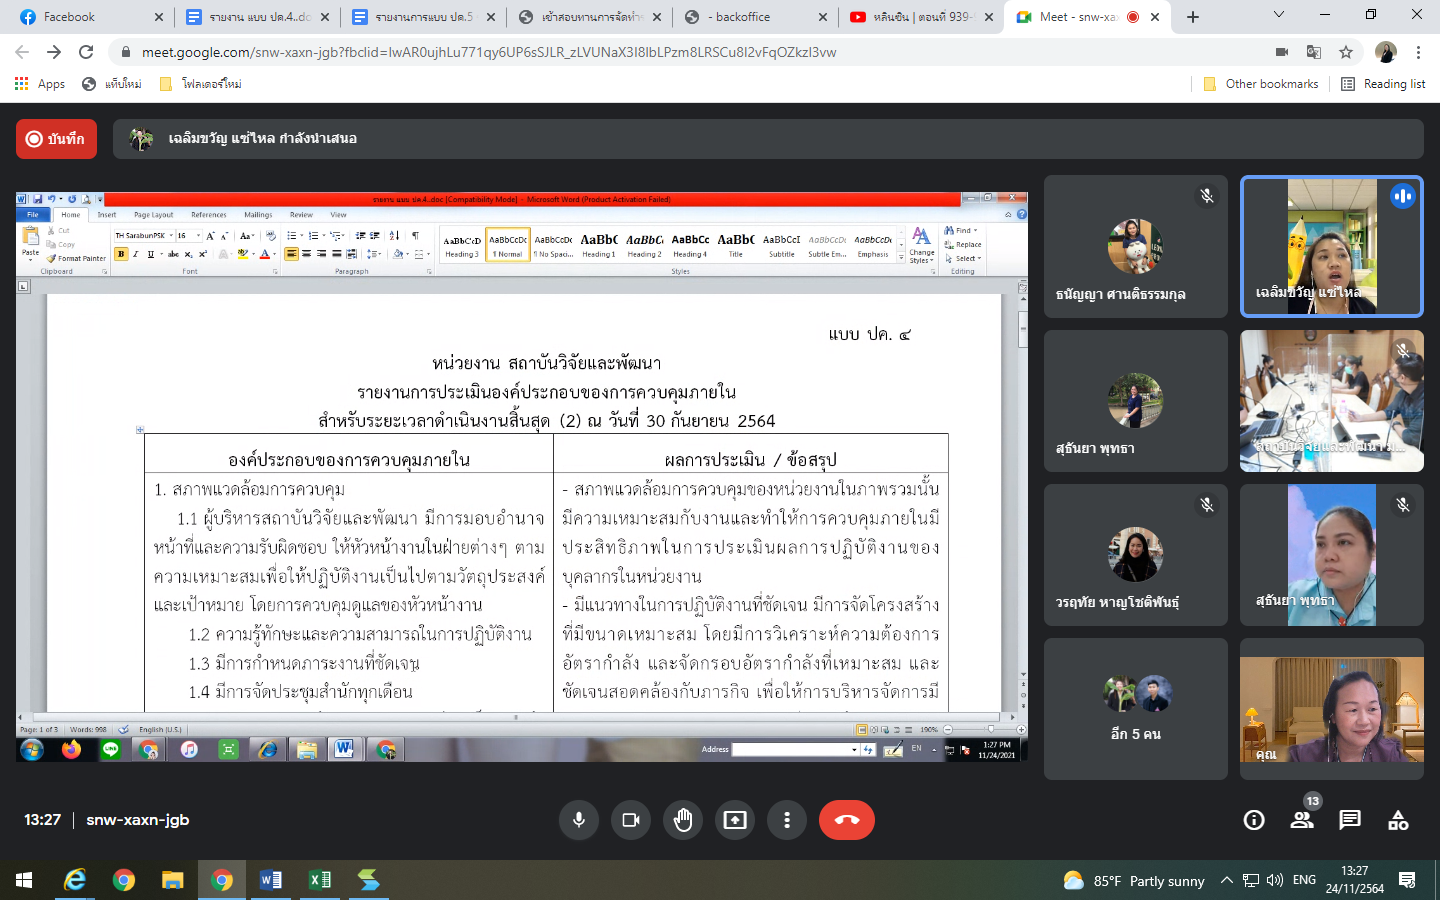This screenshot has height=900, width=1440.
Task: Bookmark this page with star icon
Action: tap(1346, 52)
